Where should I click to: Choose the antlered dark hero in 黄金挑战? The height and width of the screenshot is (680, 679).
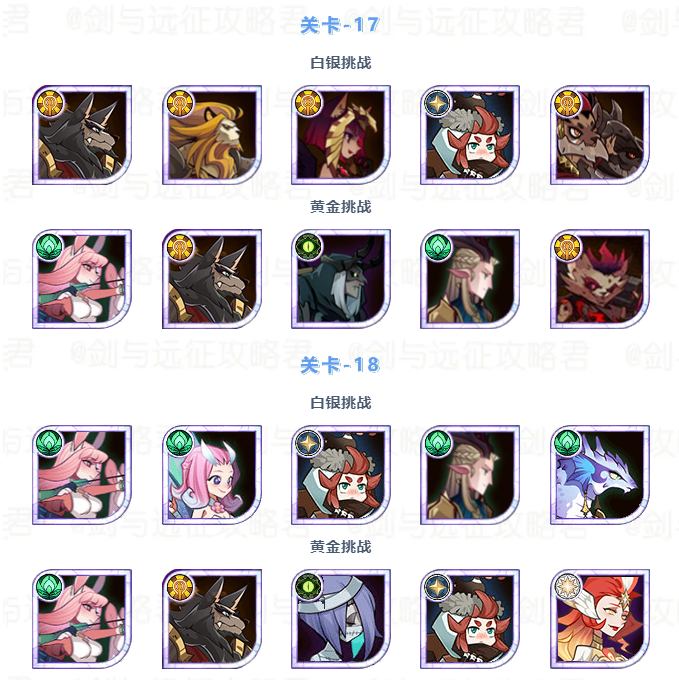point(341,279)
